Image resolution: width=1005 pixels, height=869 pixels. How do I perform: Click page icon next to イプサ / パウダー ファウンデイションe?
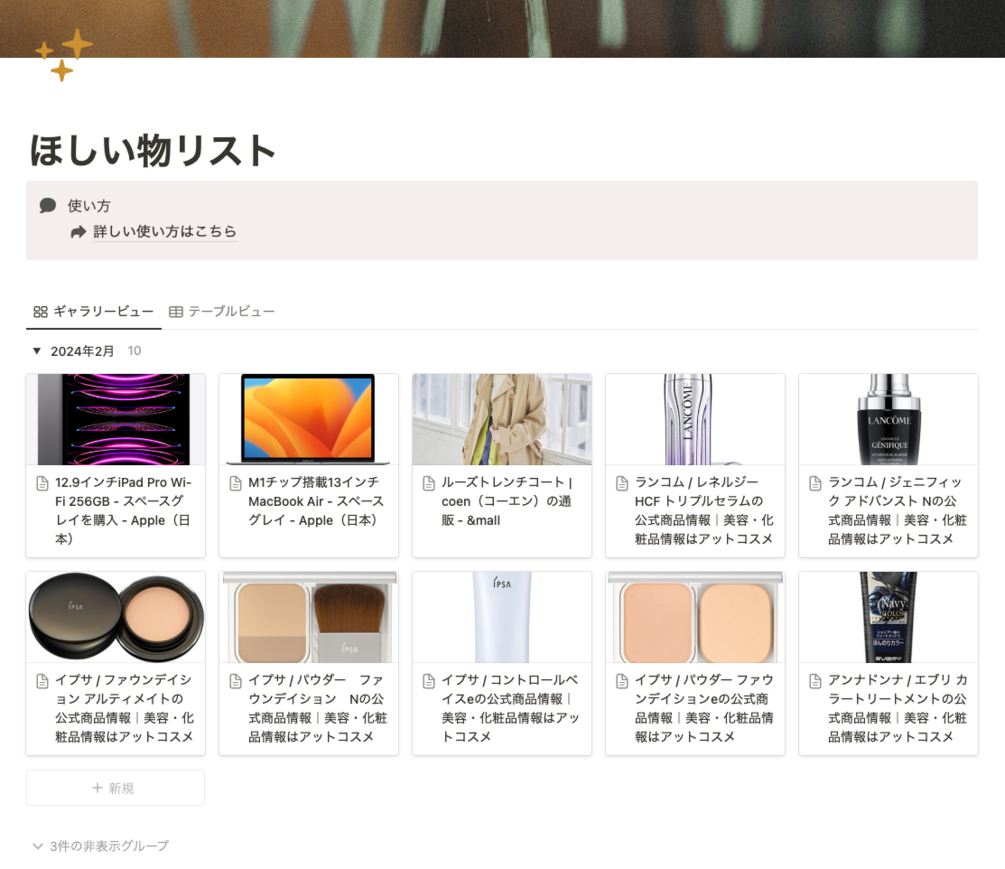coord(622,681)
